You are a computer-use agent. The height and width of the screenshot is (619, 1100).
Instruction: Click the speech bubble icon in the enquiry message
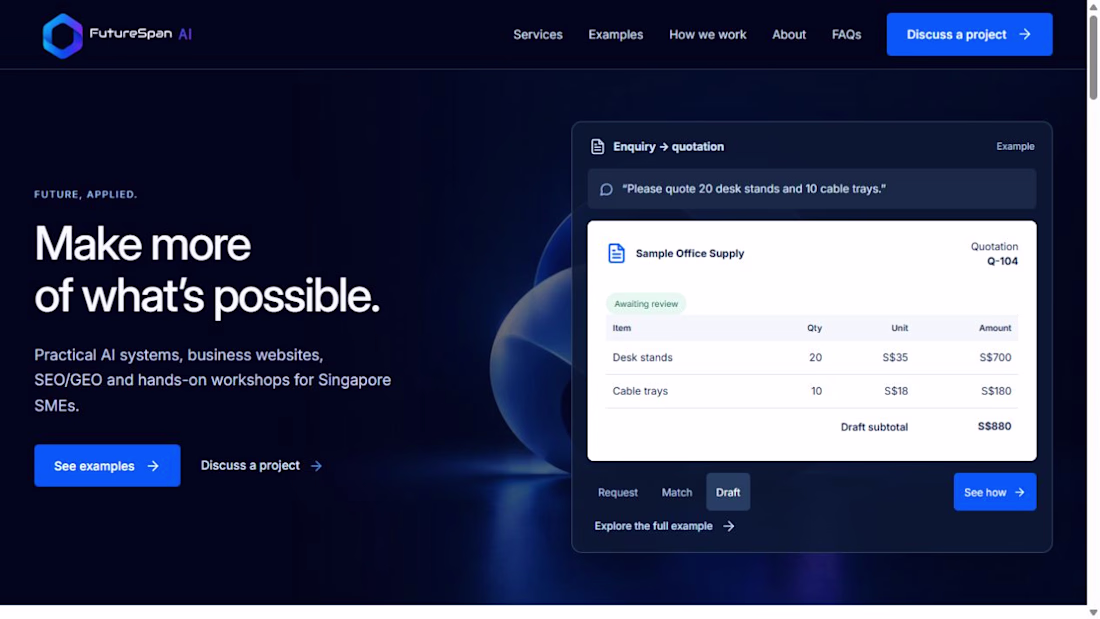(606, 189)
